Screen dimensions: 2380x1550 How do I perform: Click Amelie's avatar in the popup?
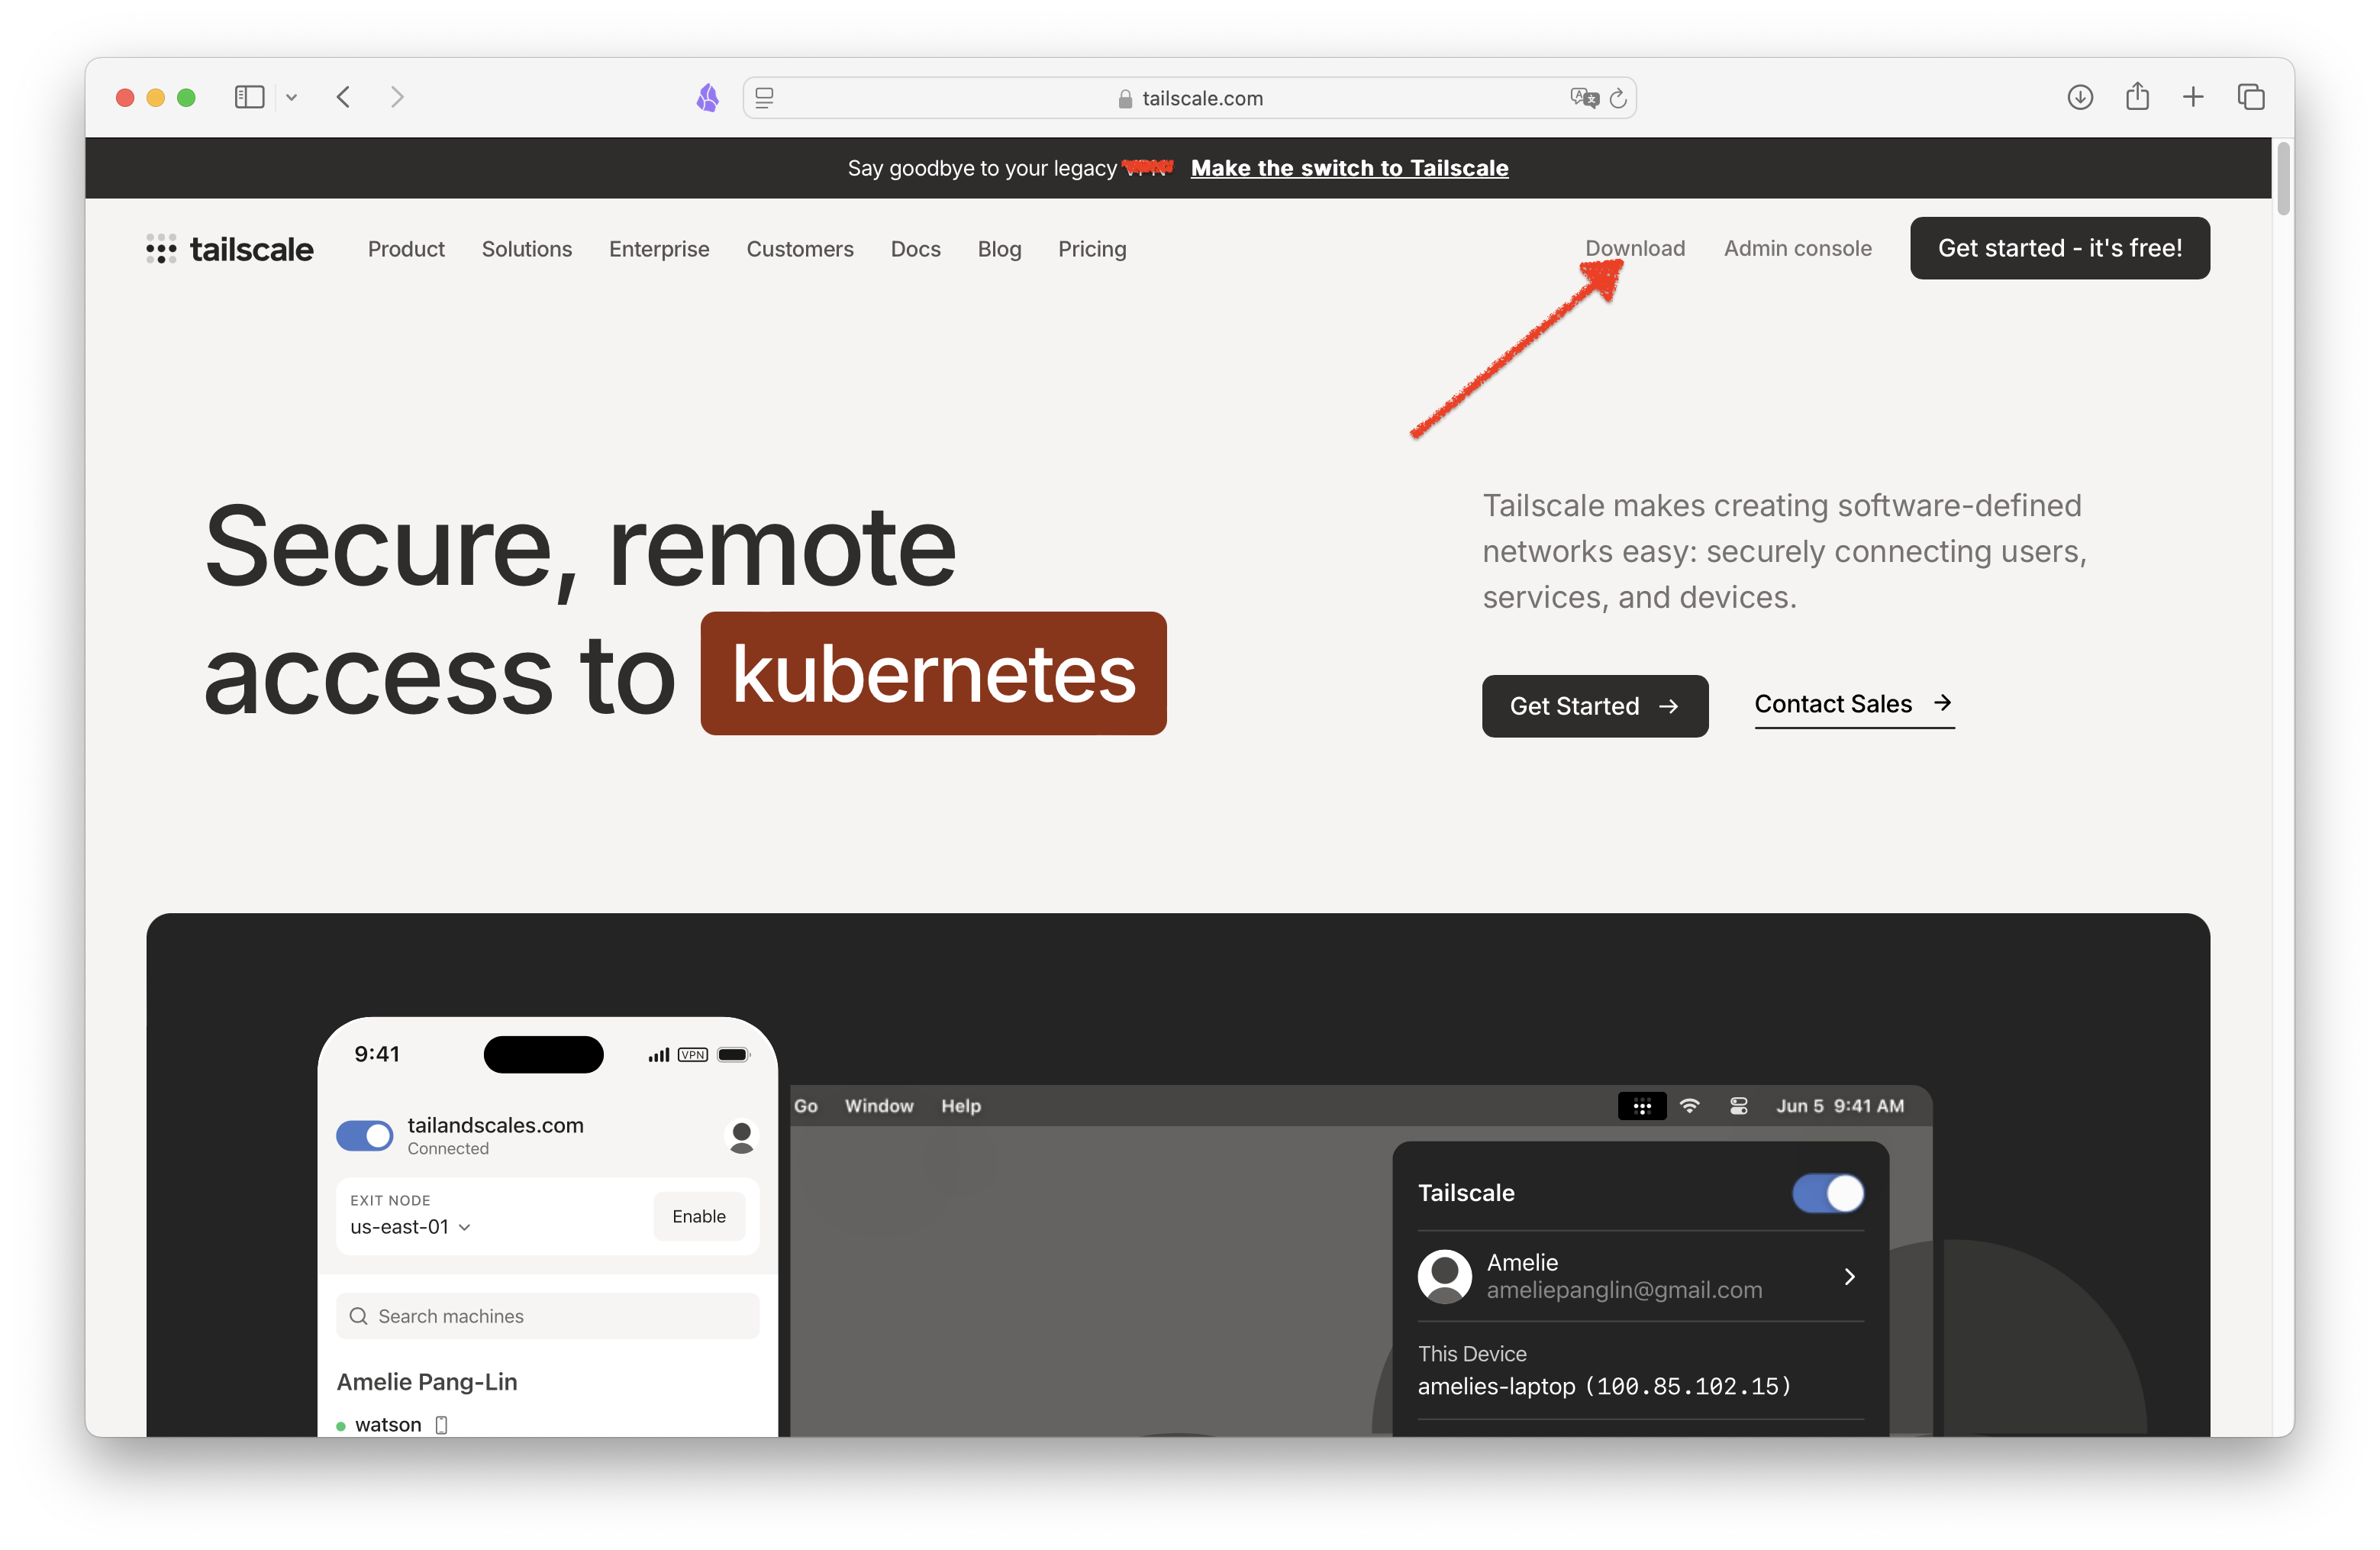click(1444, 1276)
